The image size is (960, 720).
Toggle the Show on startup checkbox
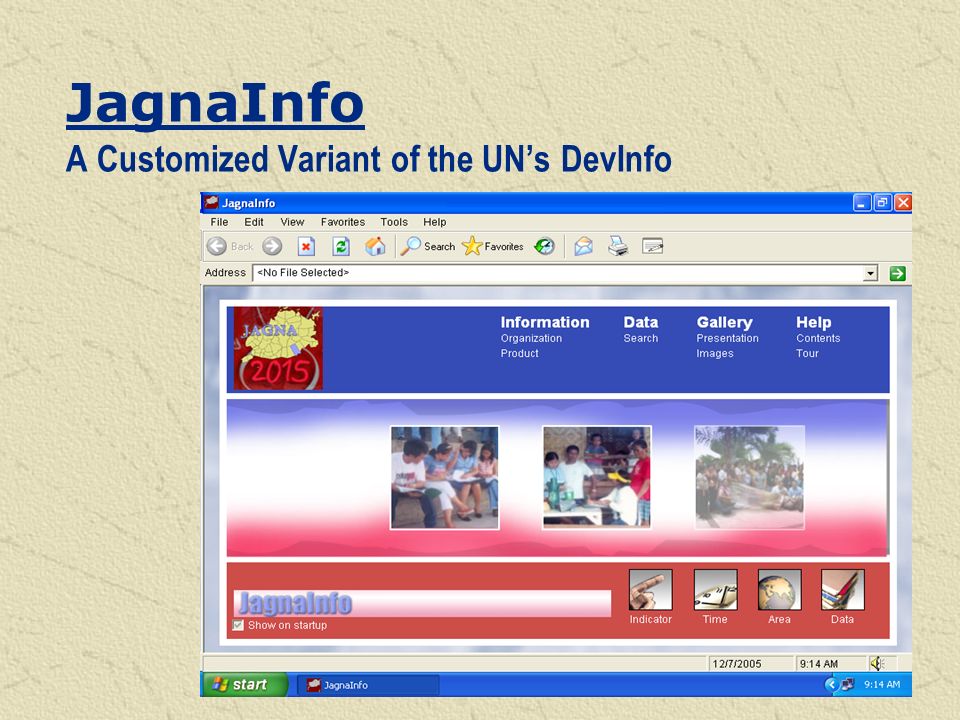coord(238,625)
